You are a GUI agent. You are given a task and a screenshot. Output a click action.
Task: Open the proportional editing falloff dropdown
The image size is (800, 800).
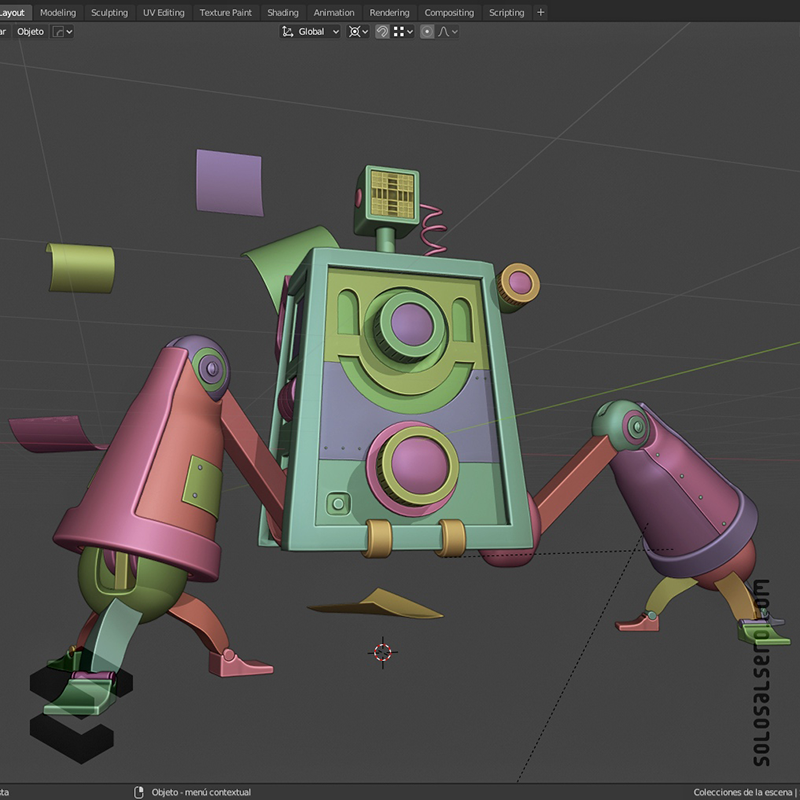[447, 32]
